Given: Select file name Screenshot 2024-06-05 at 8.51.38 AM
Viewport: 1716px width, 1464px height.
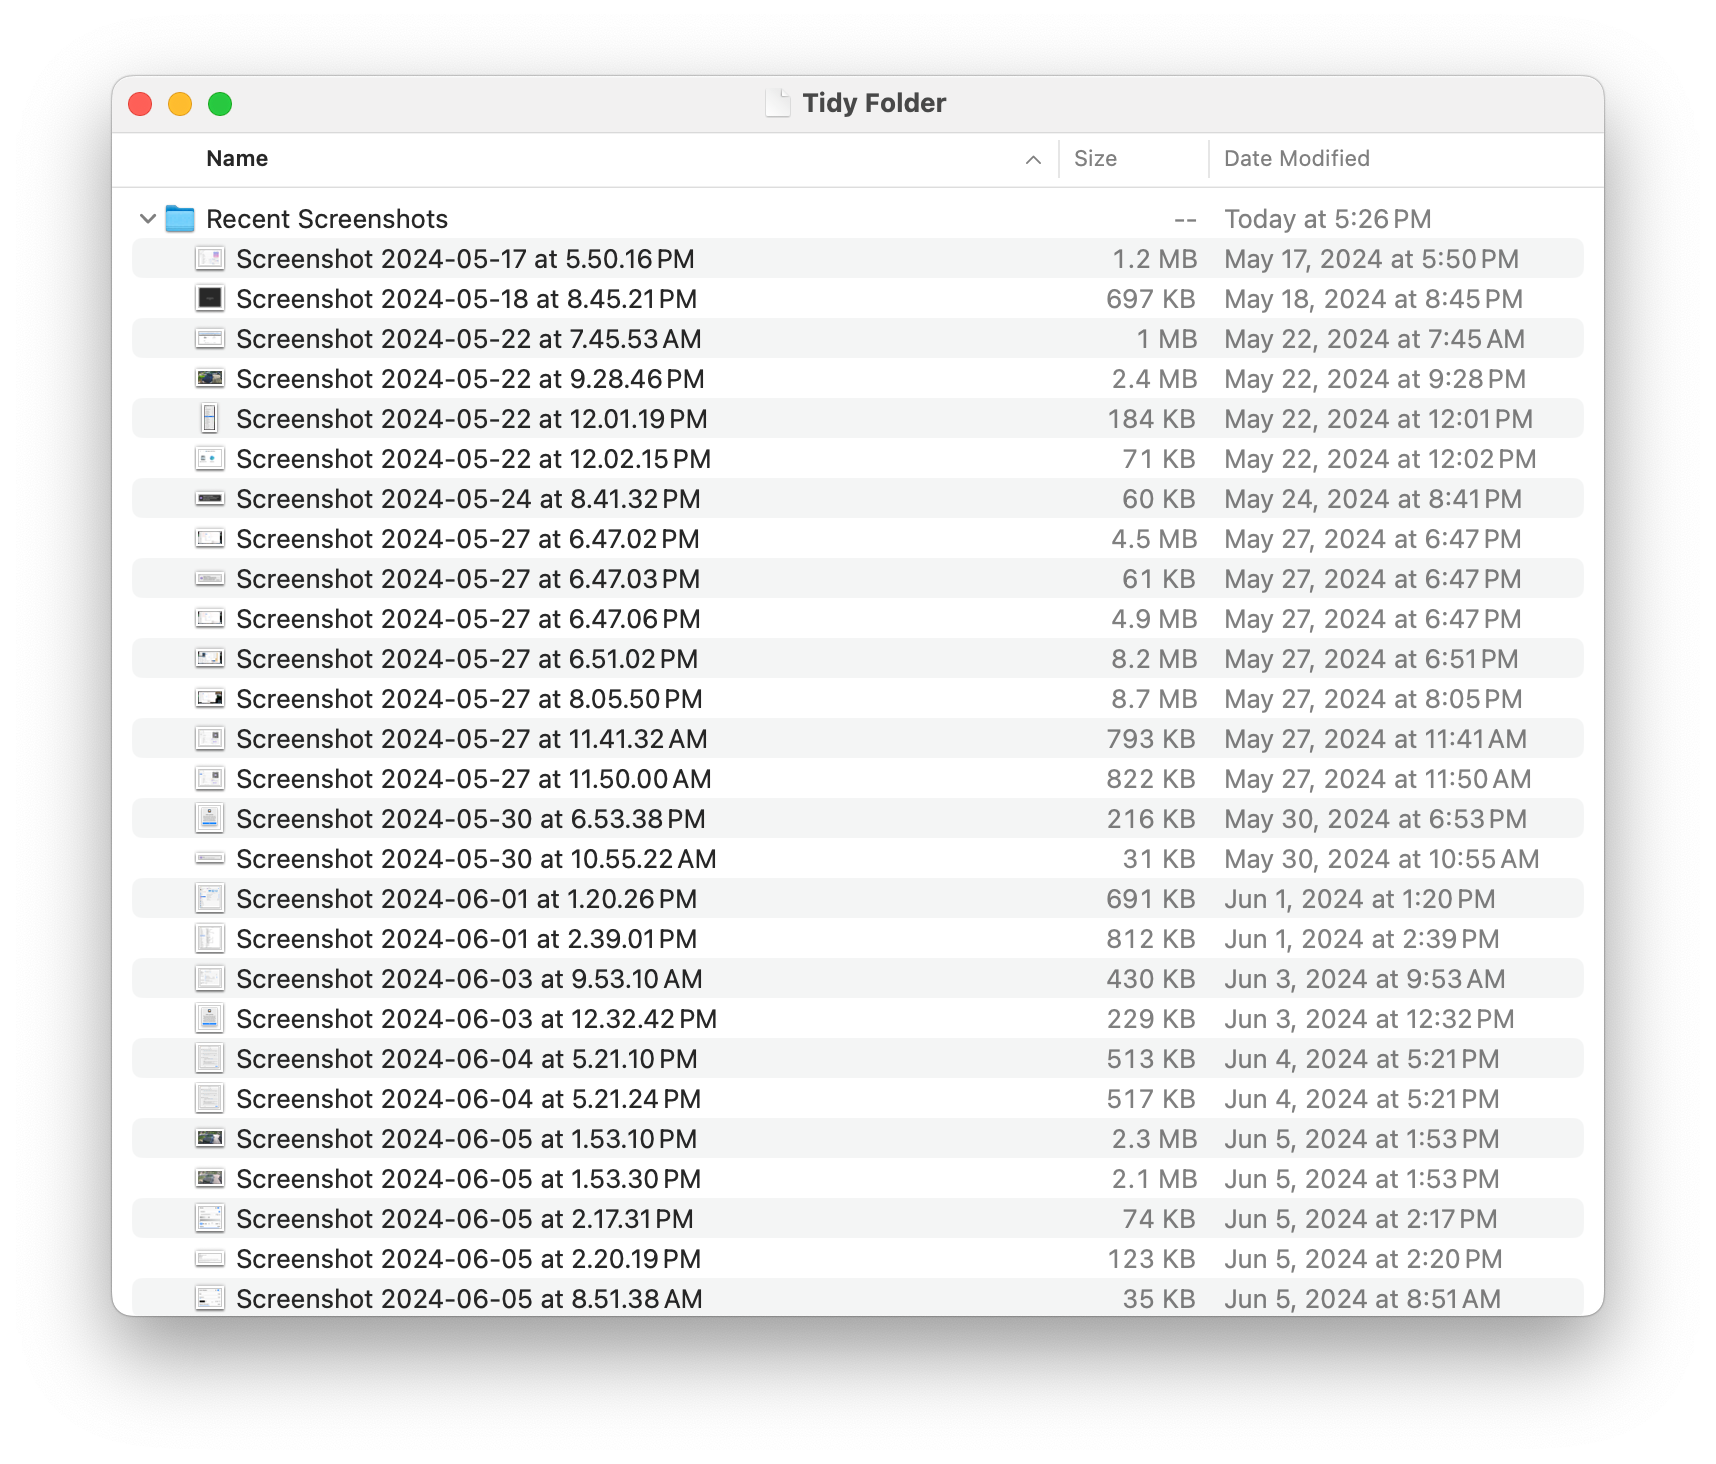Looking at the screenshot, I should [469, 1299].
